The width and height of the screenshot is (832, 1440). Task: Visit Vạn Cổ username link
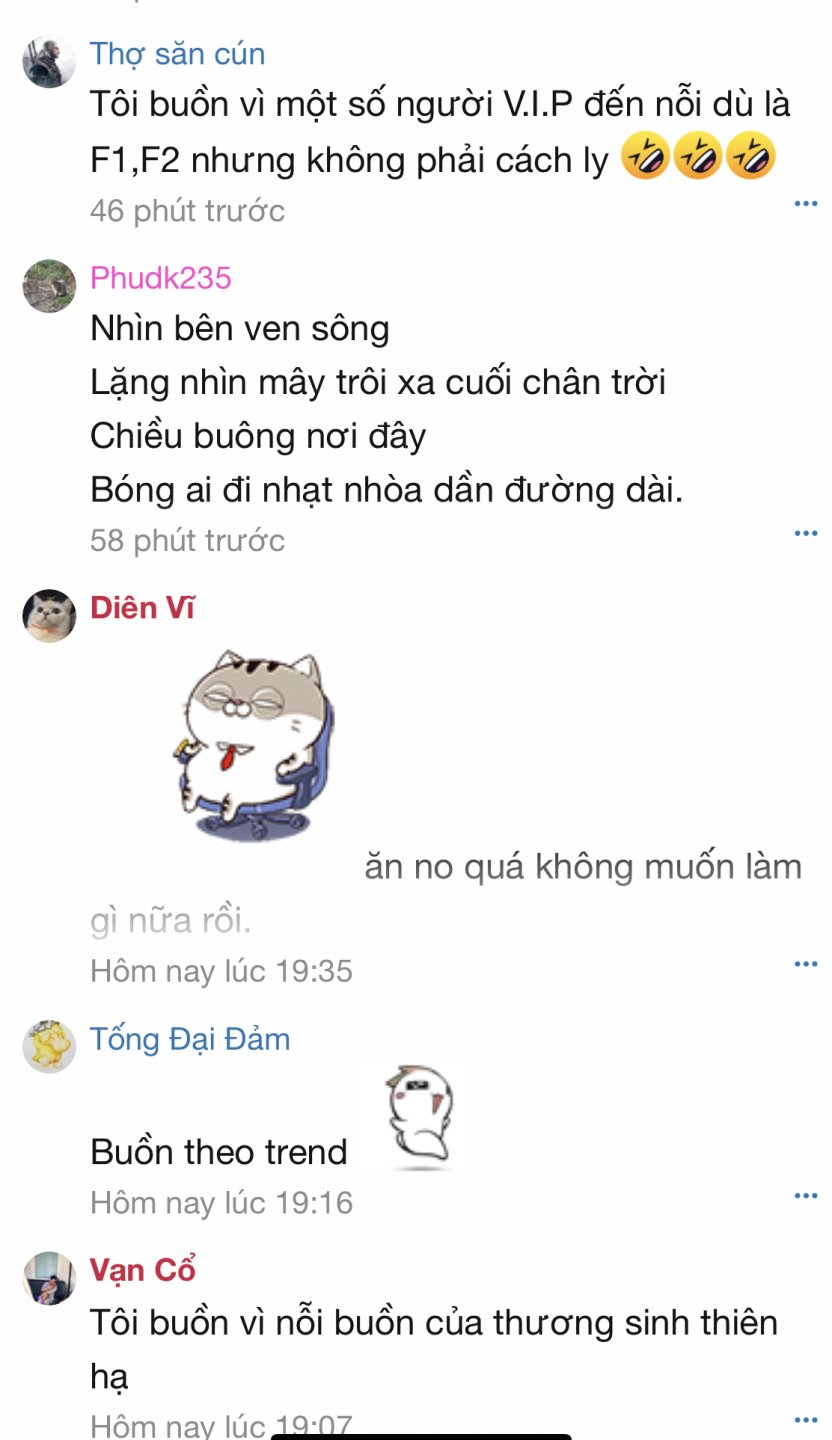click(142, 1270)
